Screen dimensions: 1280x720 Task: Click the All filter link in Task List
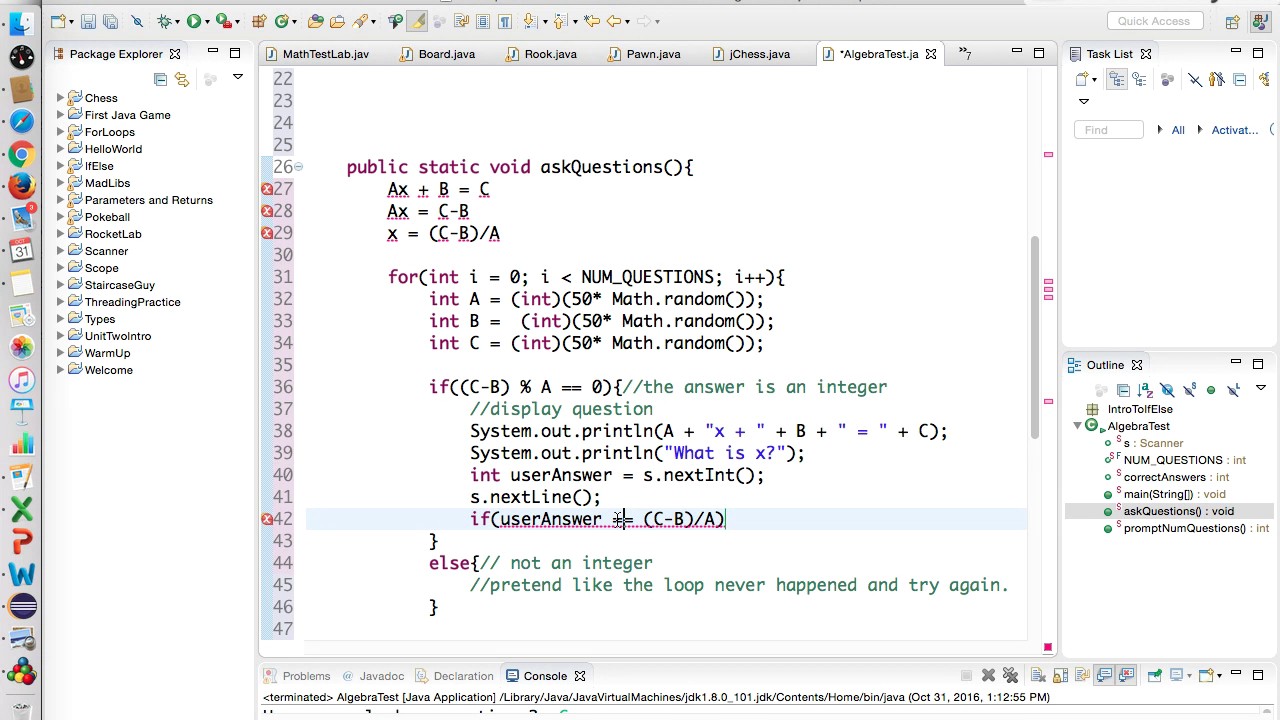point(1178,130)
